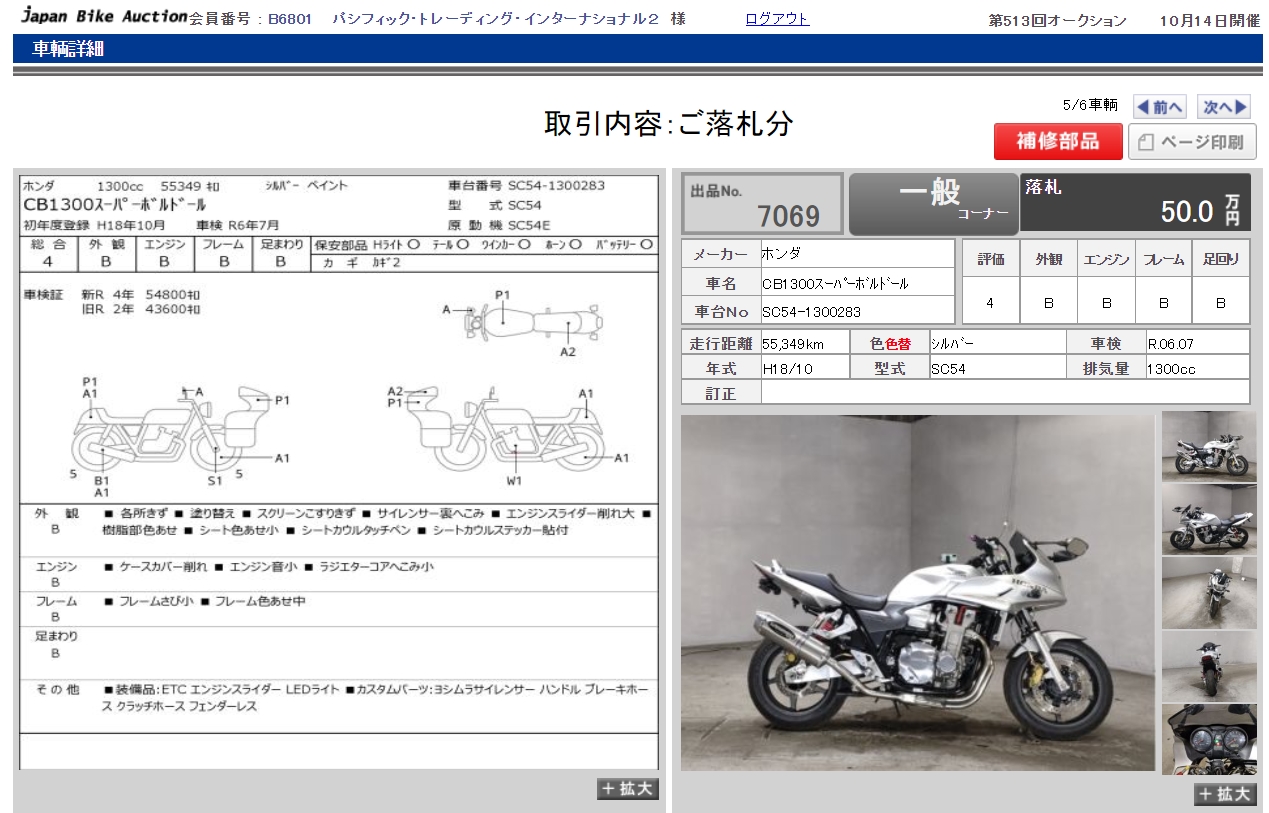
Task: Click the 一般コーナー label
Action: 933,204
